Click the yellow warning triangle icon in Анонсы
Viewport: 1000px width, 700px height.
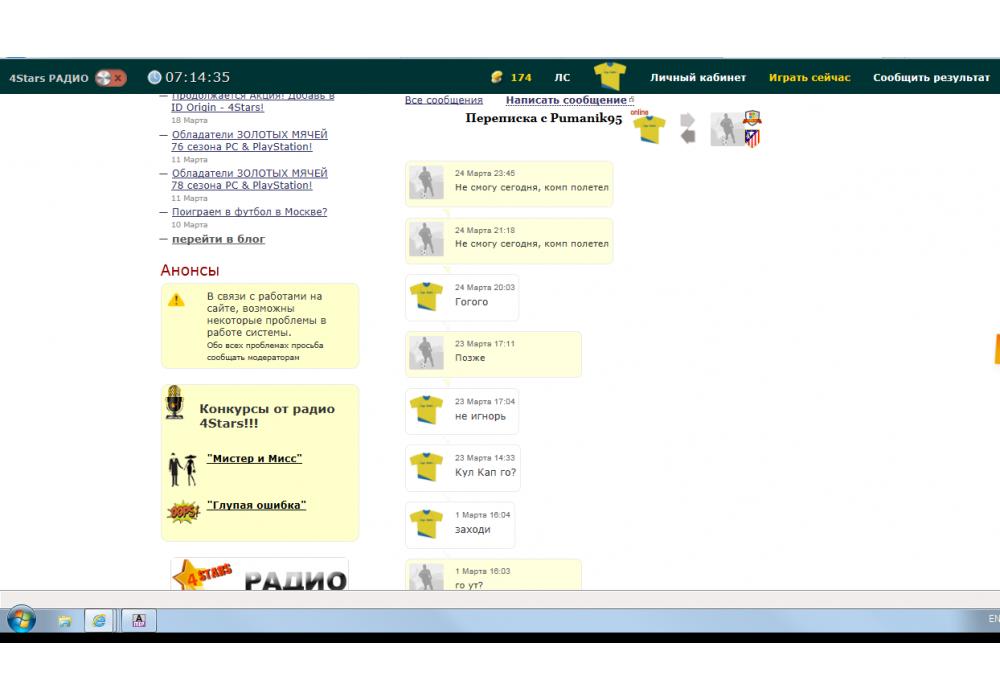point(177,300)
